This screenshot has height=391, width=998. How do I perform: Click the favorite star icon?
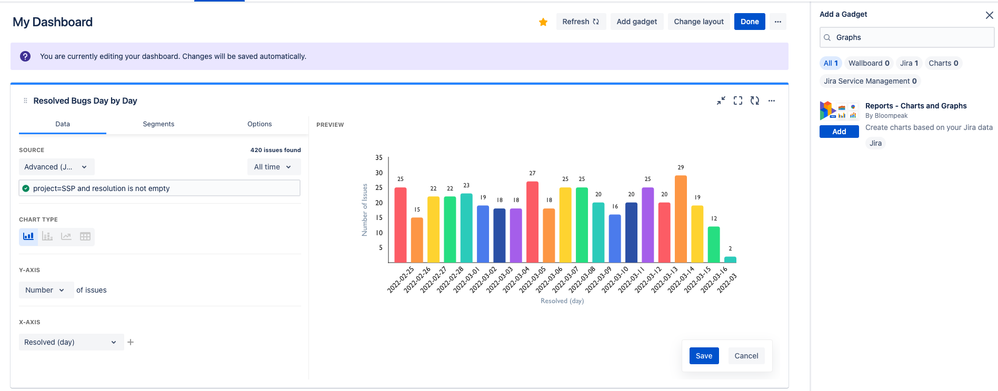click(x=543, y=22)
